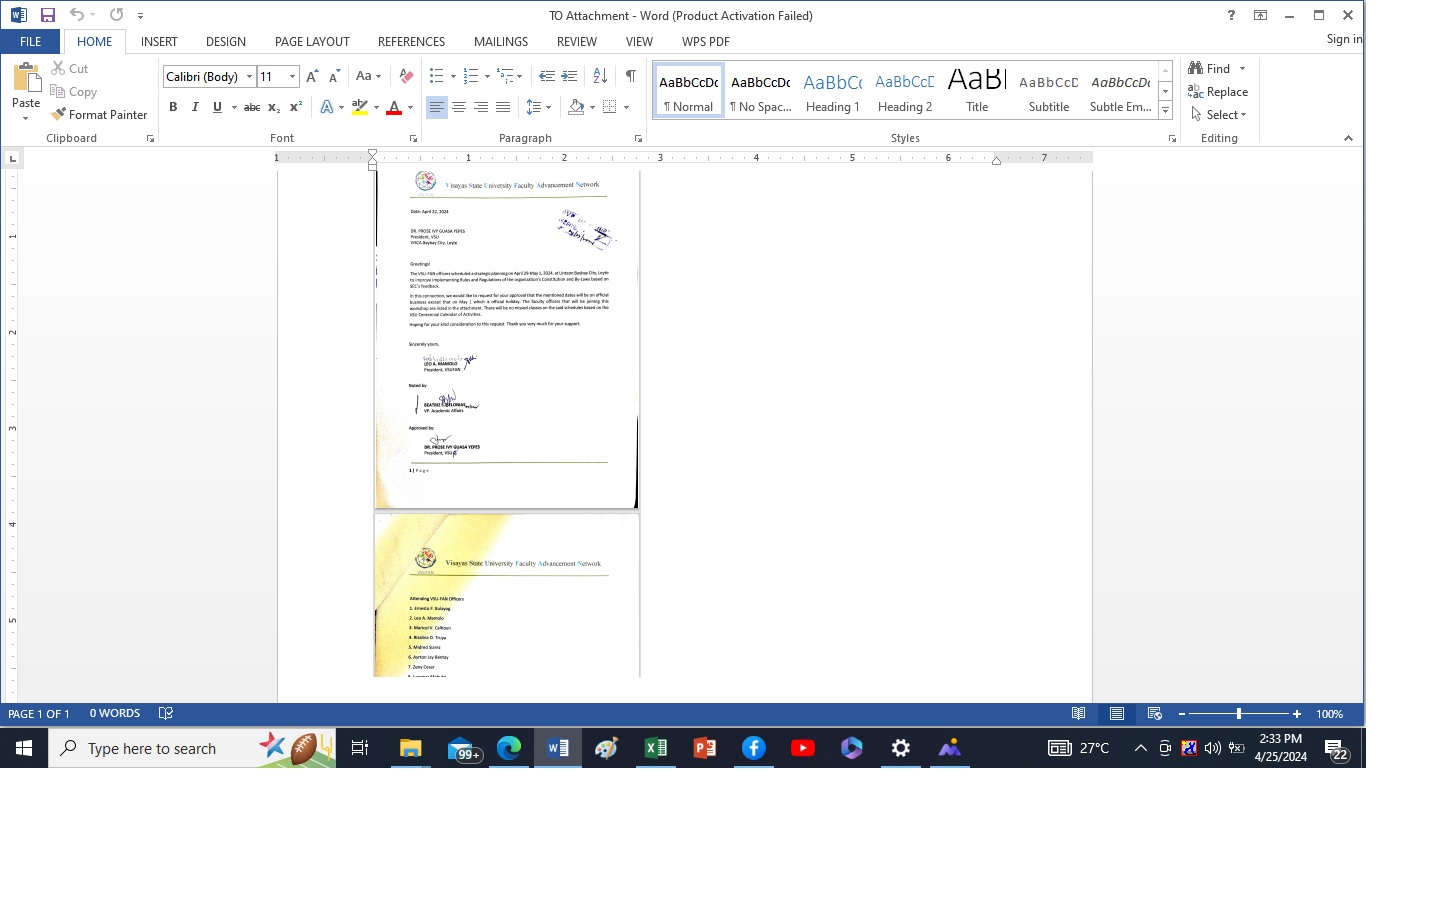Viewport: 1436px width, 906px height.
Task: Open the FILE menu
Action: point(30,42)
